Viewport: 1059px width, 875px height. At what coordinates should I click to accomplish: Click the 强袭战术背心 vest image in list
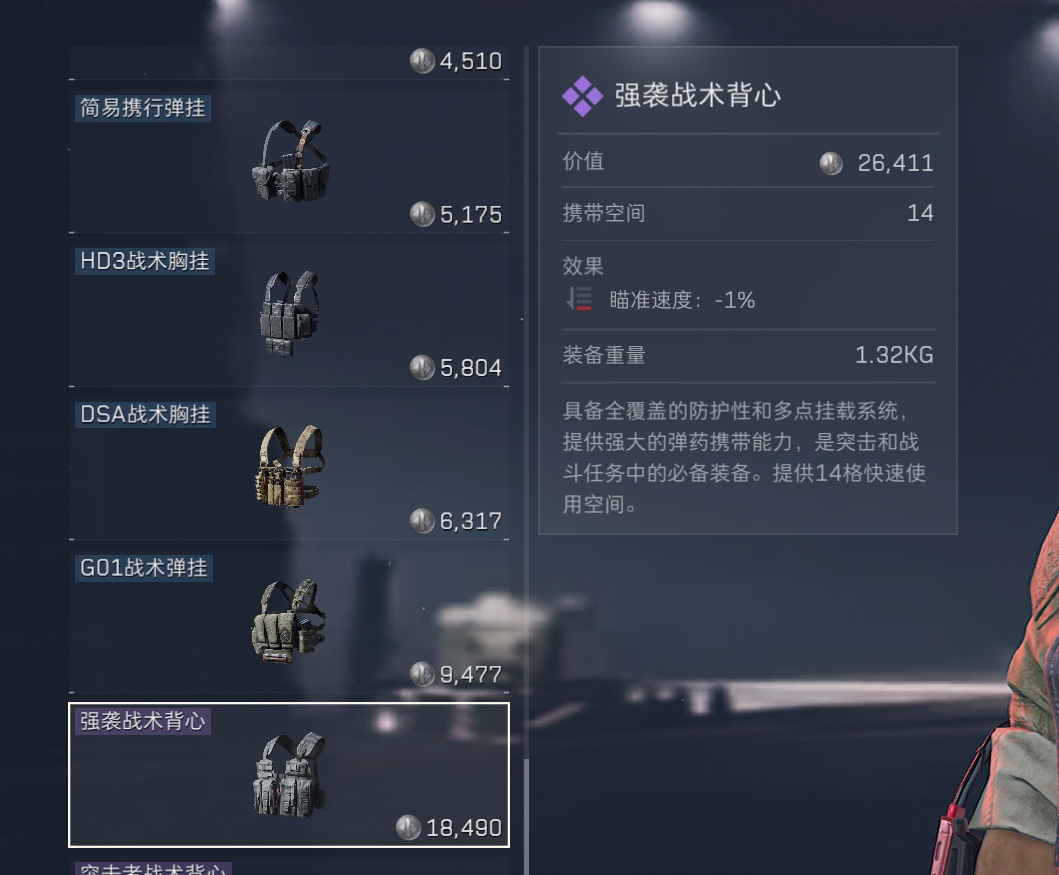[x=290, y=774]
